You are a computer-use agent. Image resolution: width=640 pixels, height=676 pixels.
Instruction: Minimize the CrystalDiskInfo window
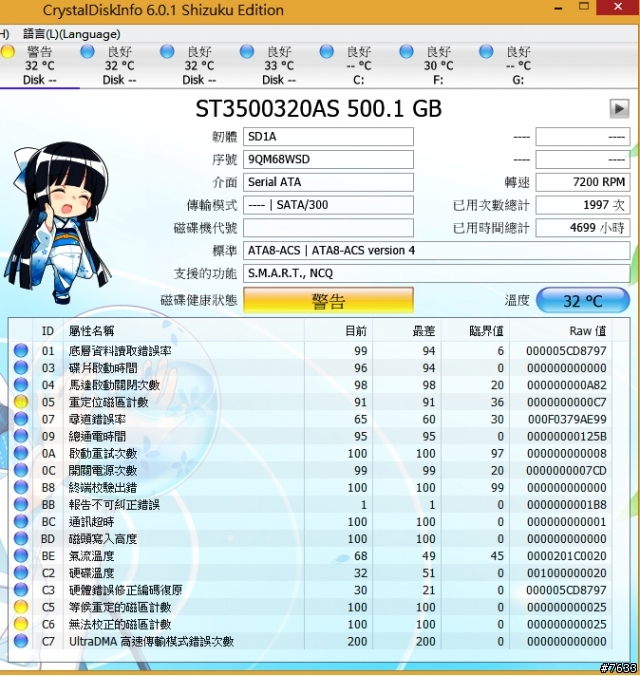[x=558, y=8]
